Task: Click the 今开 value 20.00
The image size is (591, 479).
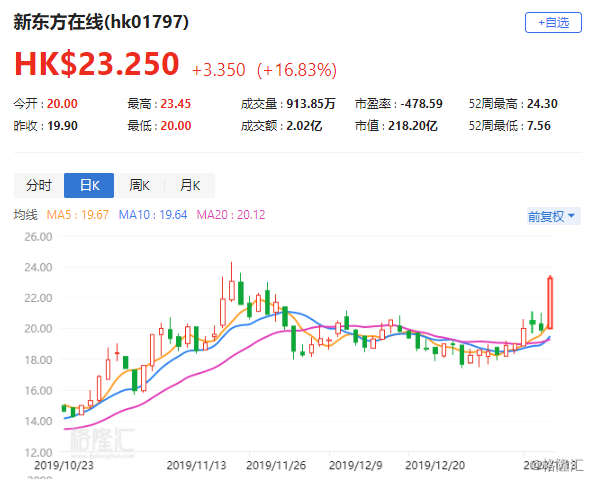Action: (x=62, y=104)
